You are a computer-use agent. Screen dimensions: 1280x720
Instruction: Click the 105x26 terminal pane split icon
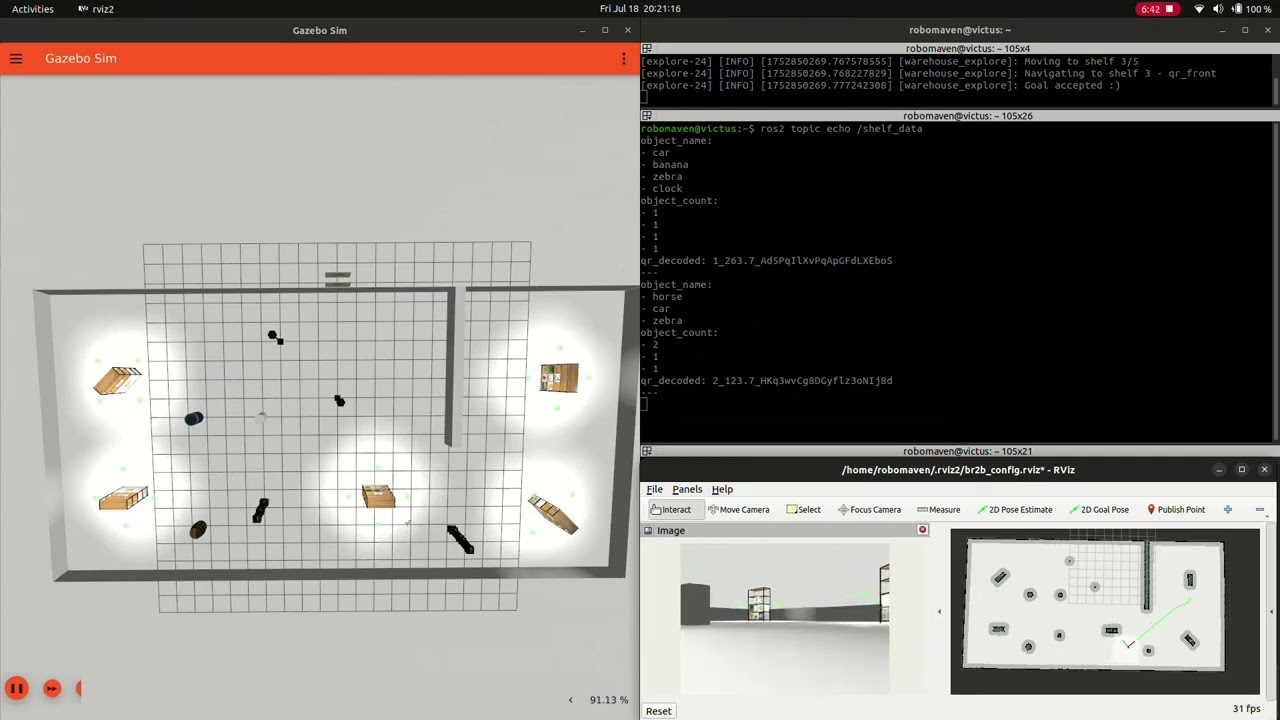click(646, 116)
